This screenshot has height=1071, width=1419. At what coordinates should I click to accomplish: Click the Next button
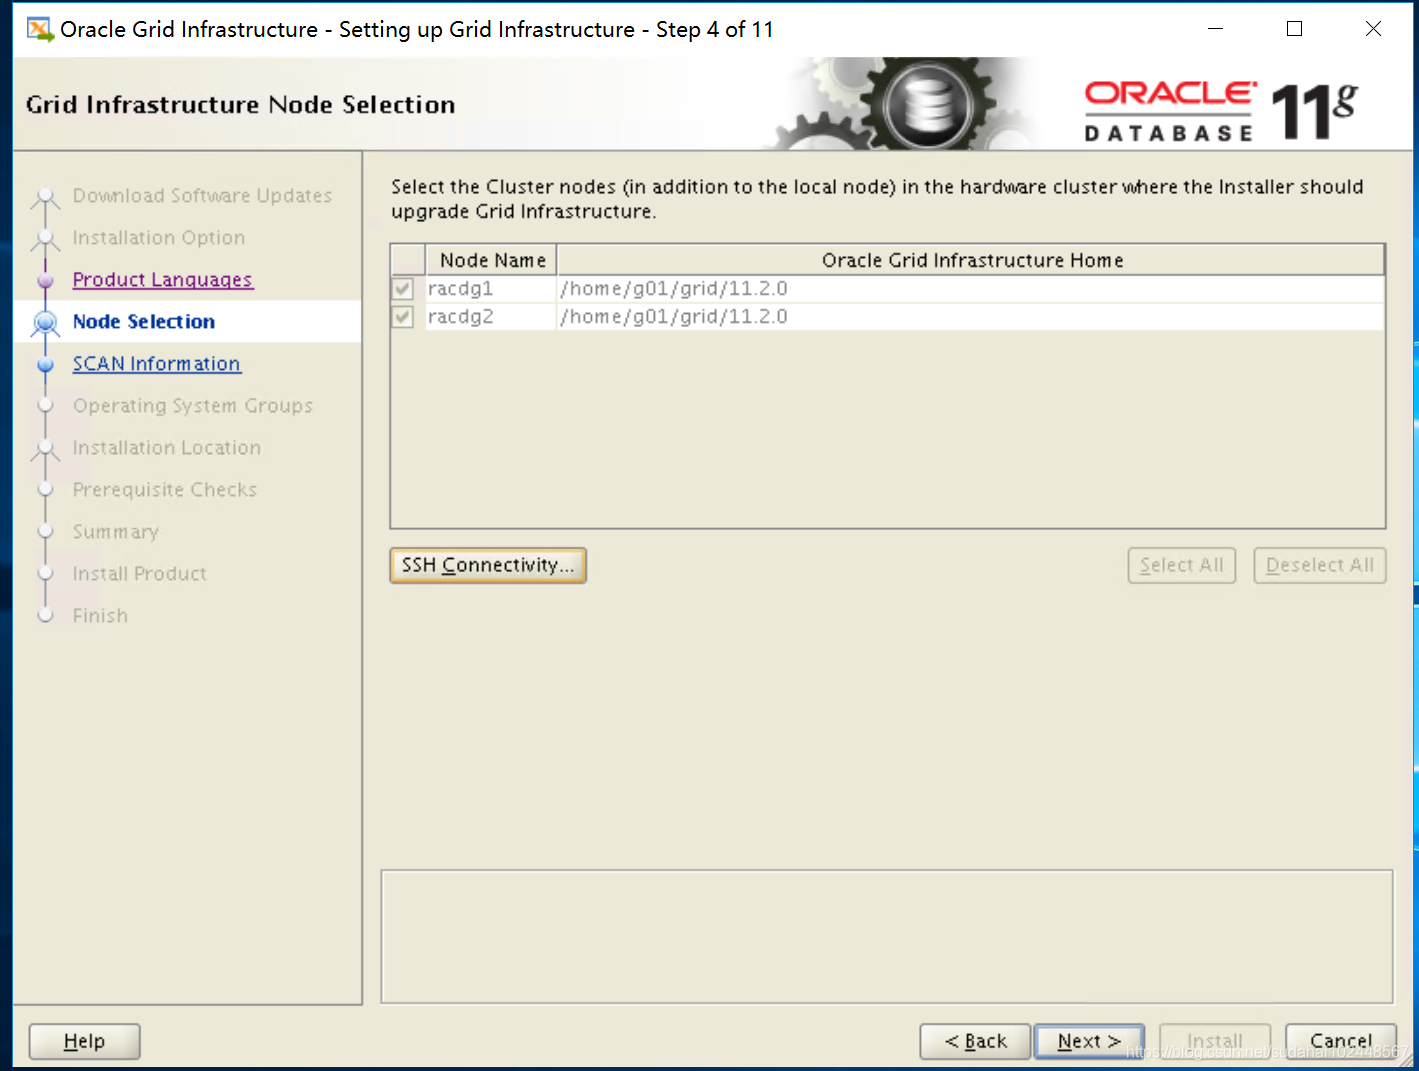tap(1088, 1041)
